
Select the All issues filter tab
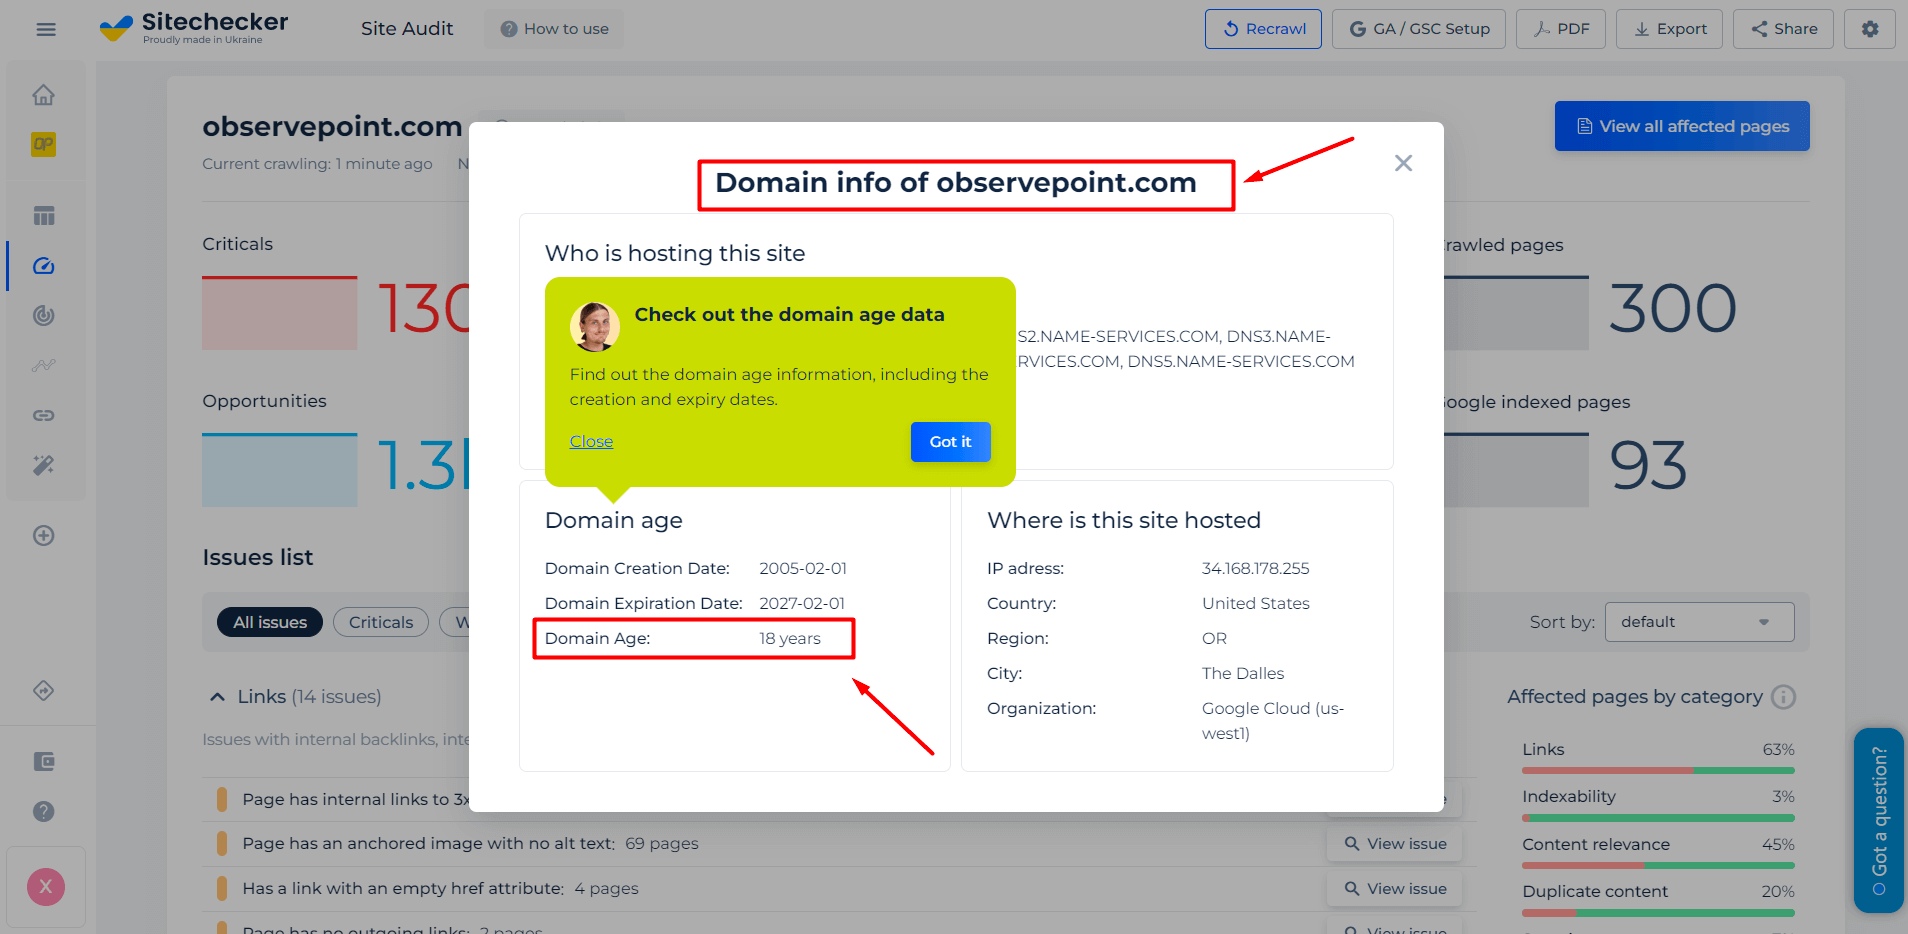tap(270, 622)
